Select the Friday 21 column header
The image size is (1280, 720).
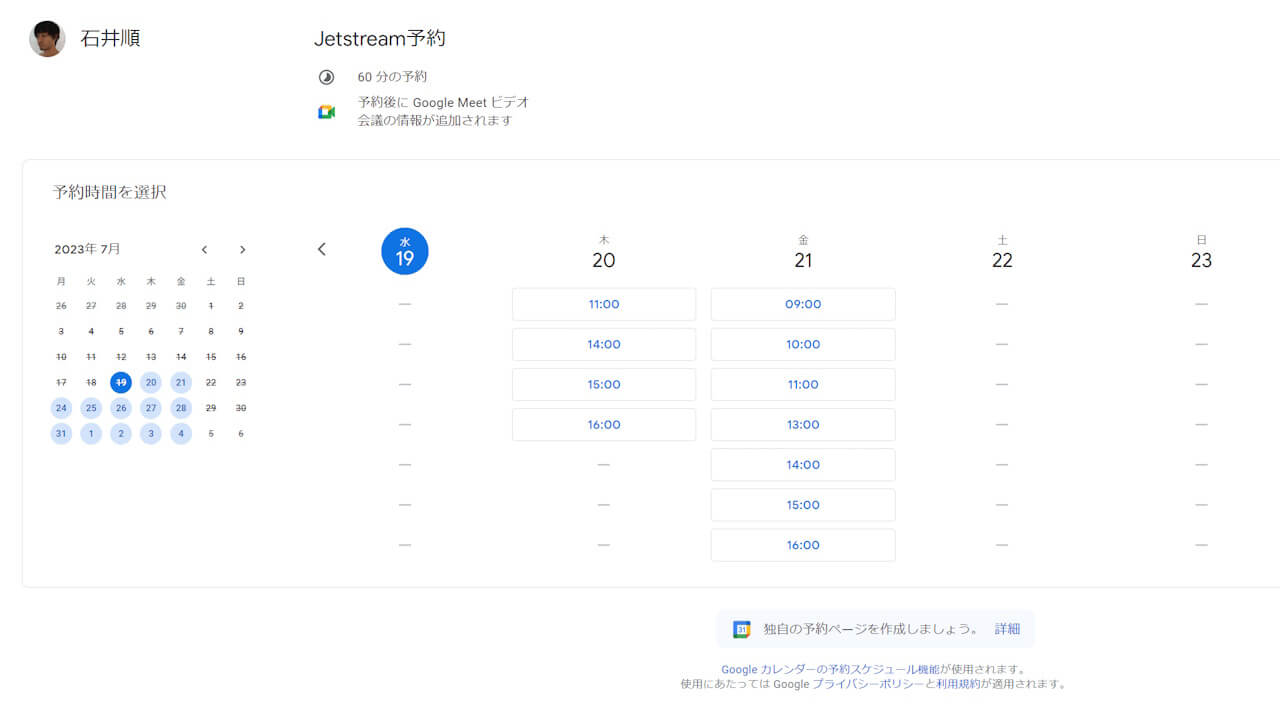(802, 248)
